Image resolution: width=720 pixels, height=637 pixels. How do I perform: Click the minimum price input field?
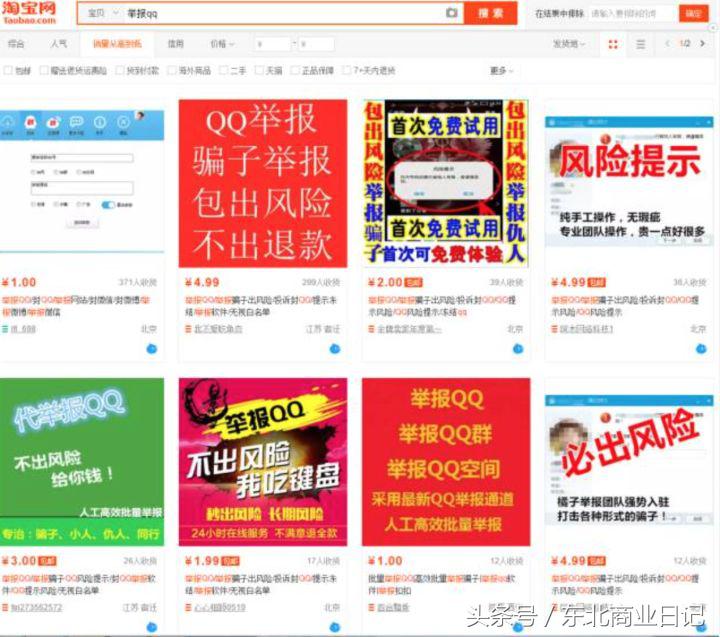pyautogui.click(x=273, y=44)
